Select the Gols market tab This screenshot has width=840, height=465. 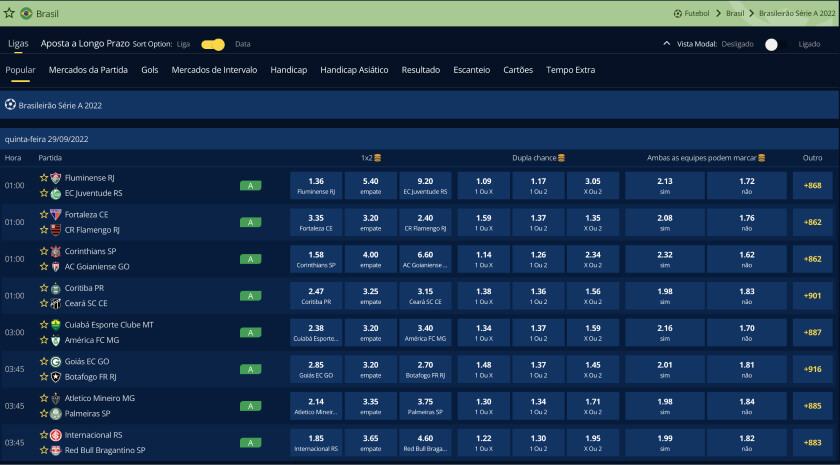149,70
